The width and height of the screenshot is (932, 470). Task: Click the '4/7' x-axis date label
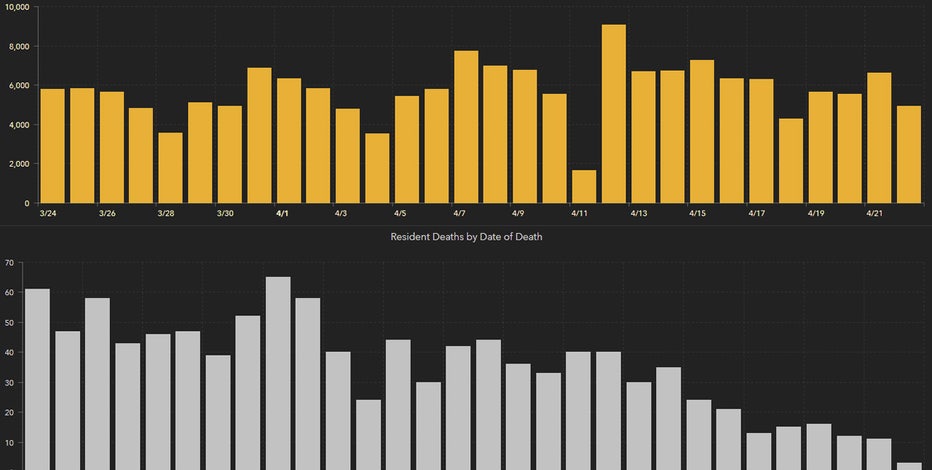click(x=459, y=213)
